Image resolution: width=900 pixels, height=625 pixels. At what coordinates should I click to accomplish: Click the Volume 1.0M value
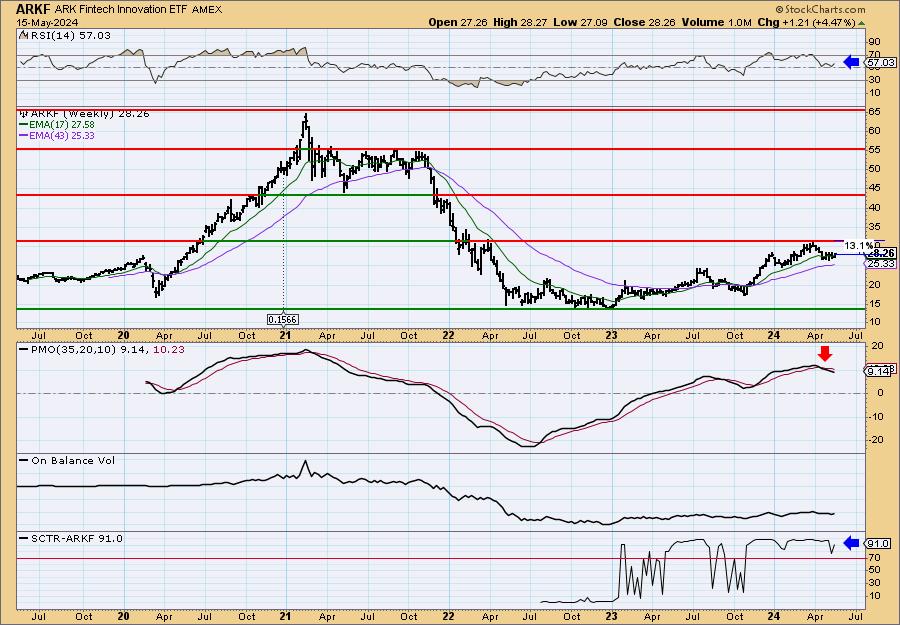(x=716, y=22)
